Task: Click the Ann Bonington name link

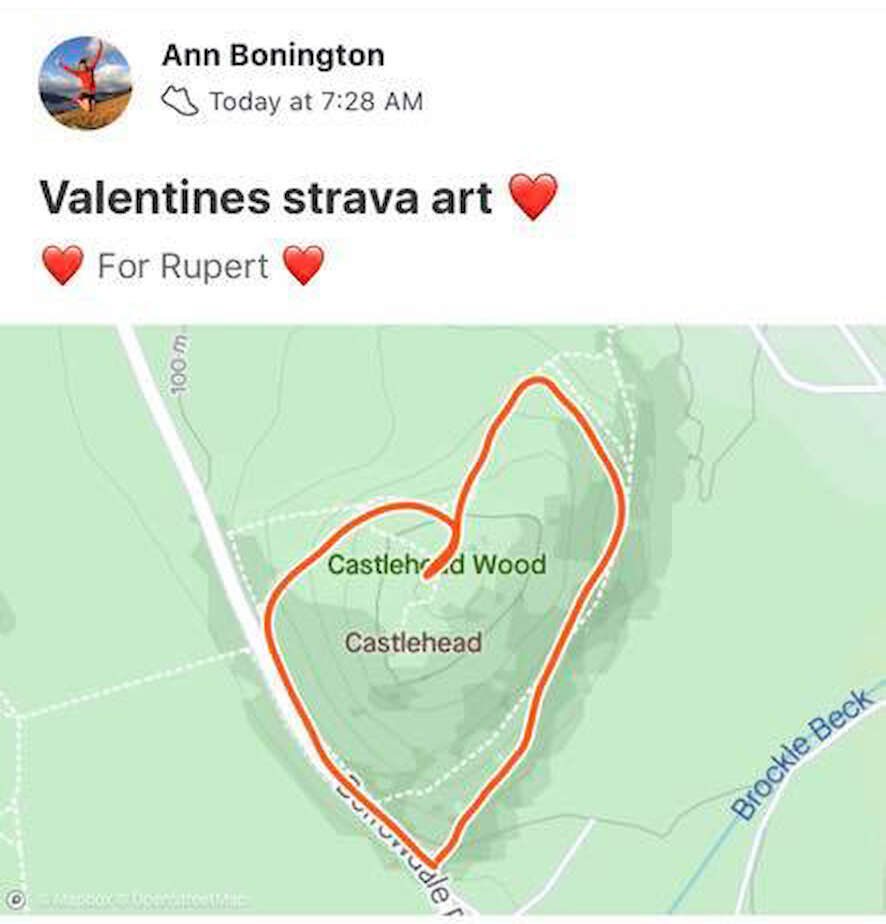Action: pos(273,55)
